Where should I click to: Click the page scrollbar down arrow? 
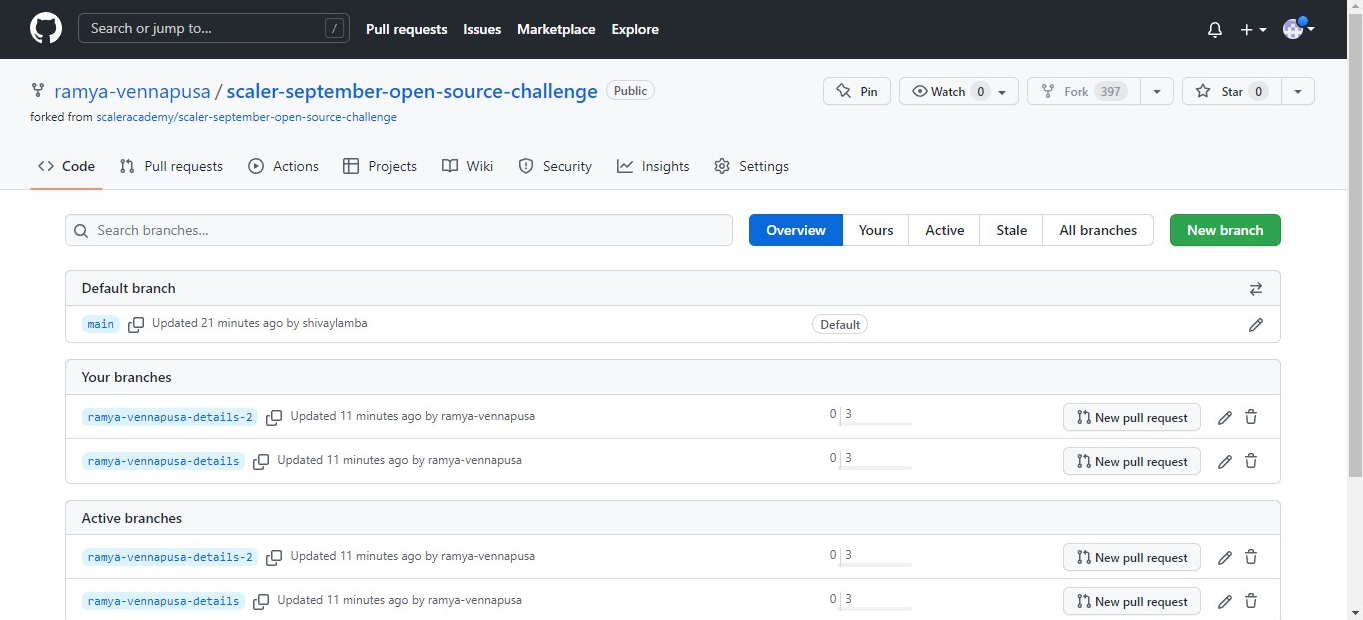[x=1355, y=612]
